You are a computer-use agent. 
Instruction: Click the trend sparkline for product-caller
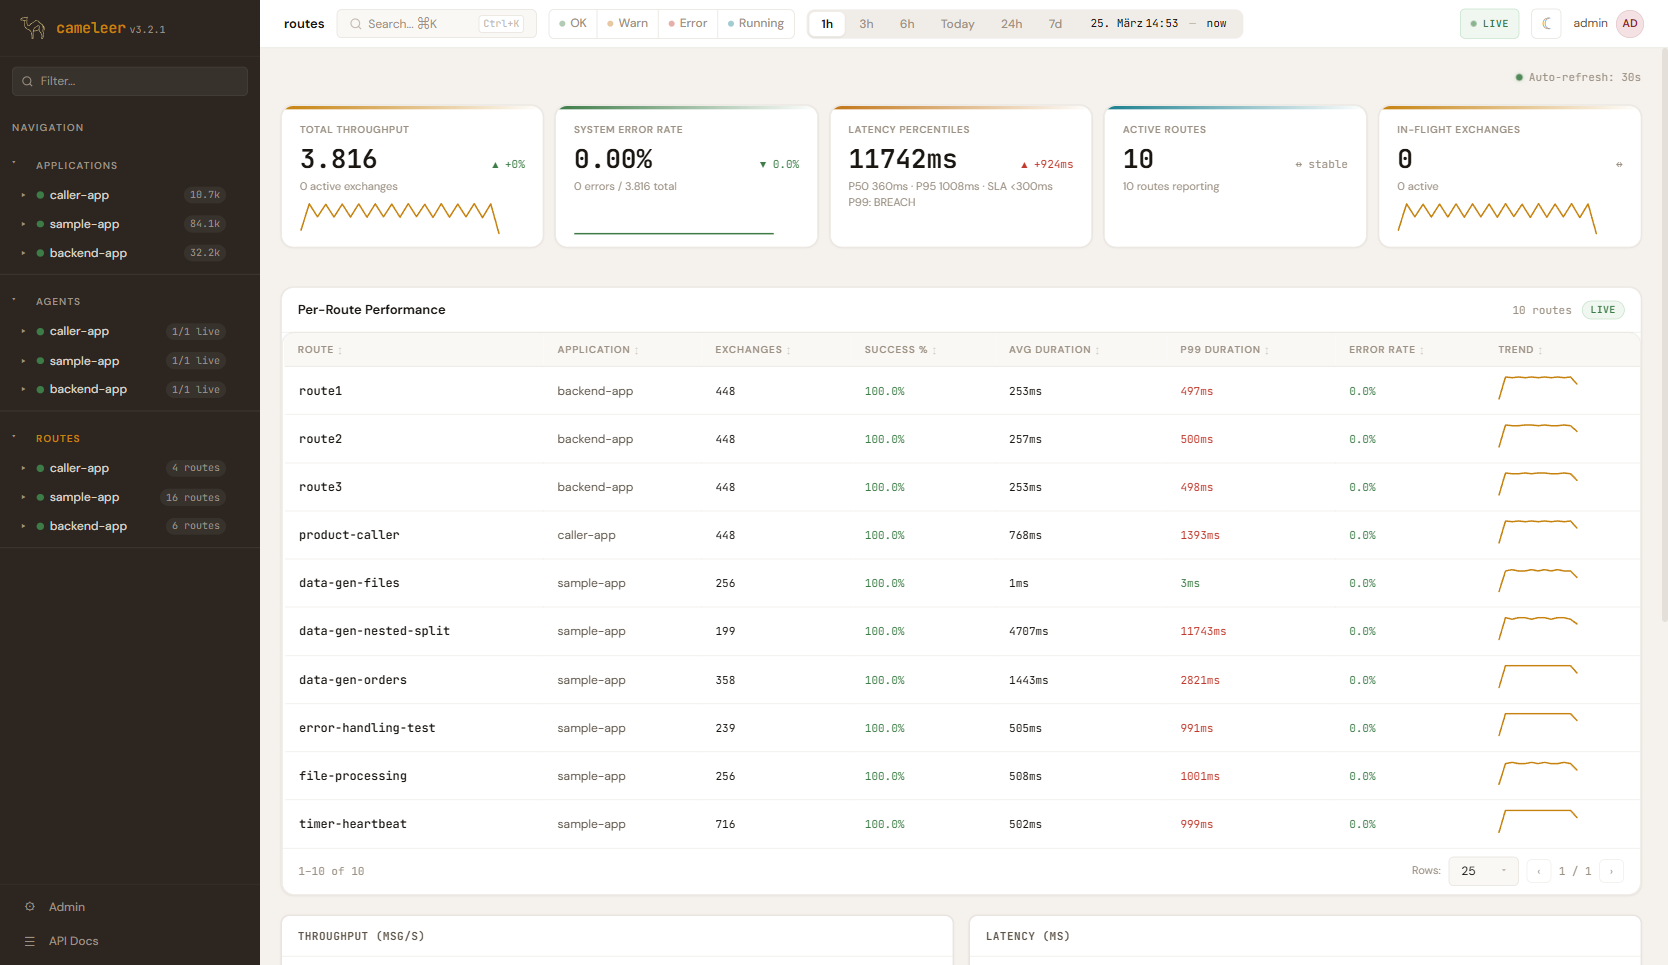coord(1537,531)
